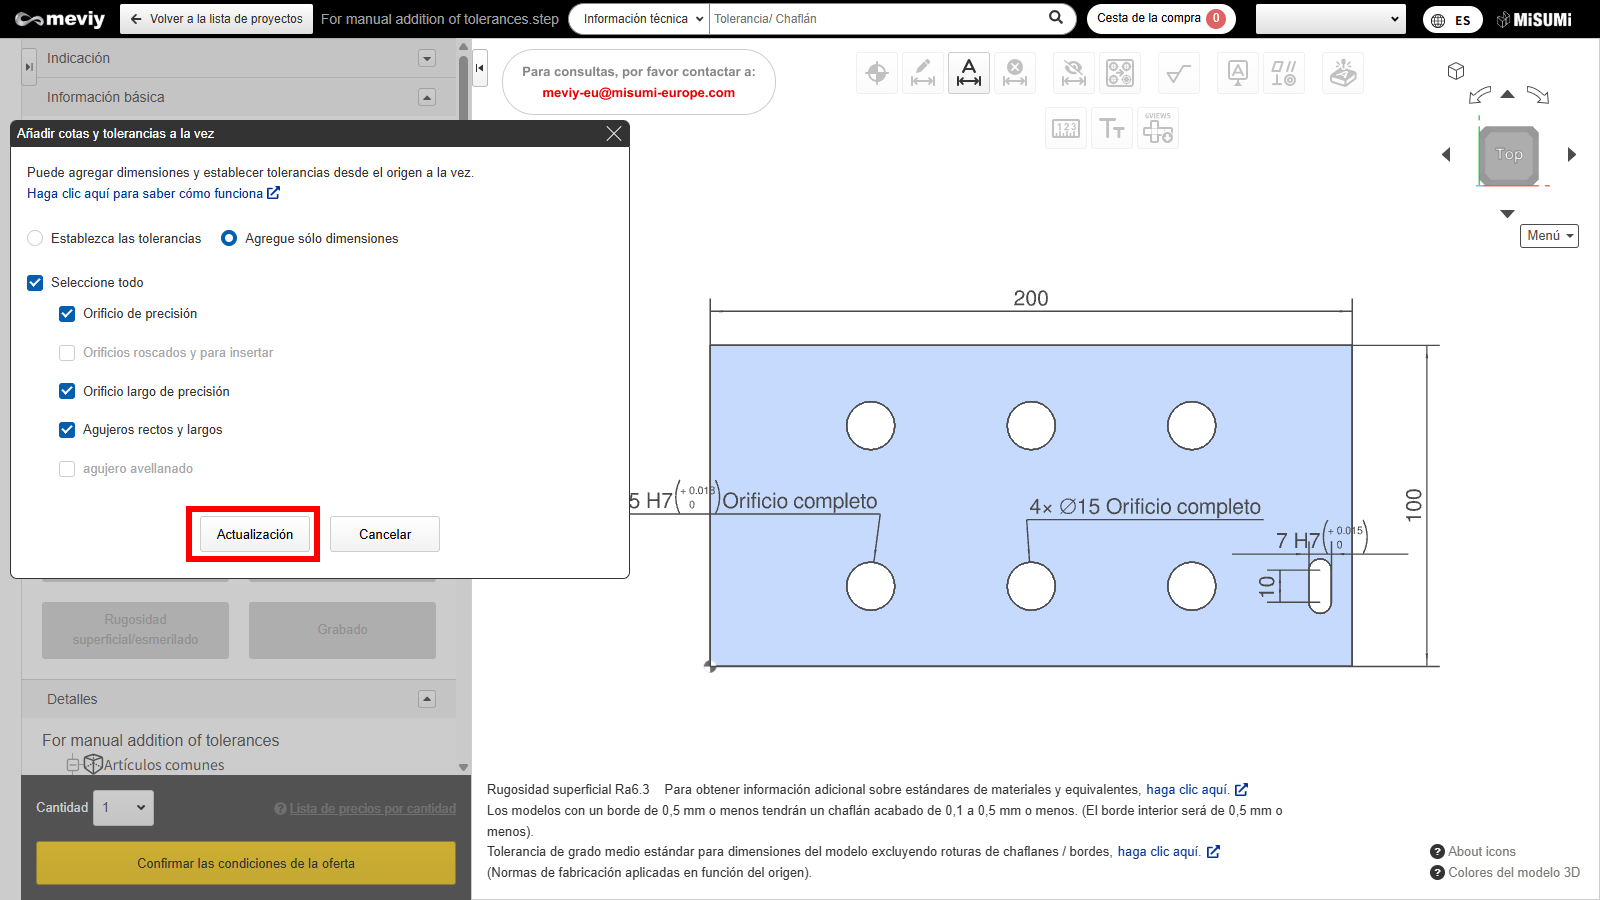
Task: Click the engraving stamp tool icon
Action: coord(1343,73)
